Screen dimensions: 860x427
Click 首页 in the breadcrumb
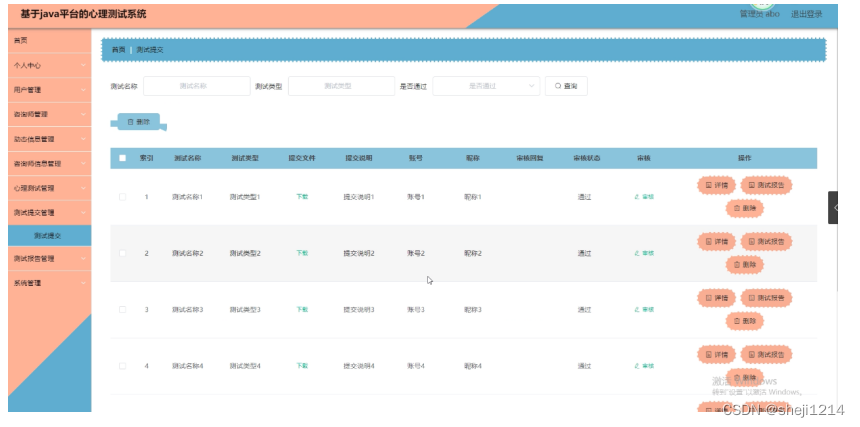(x=118, y=50)
